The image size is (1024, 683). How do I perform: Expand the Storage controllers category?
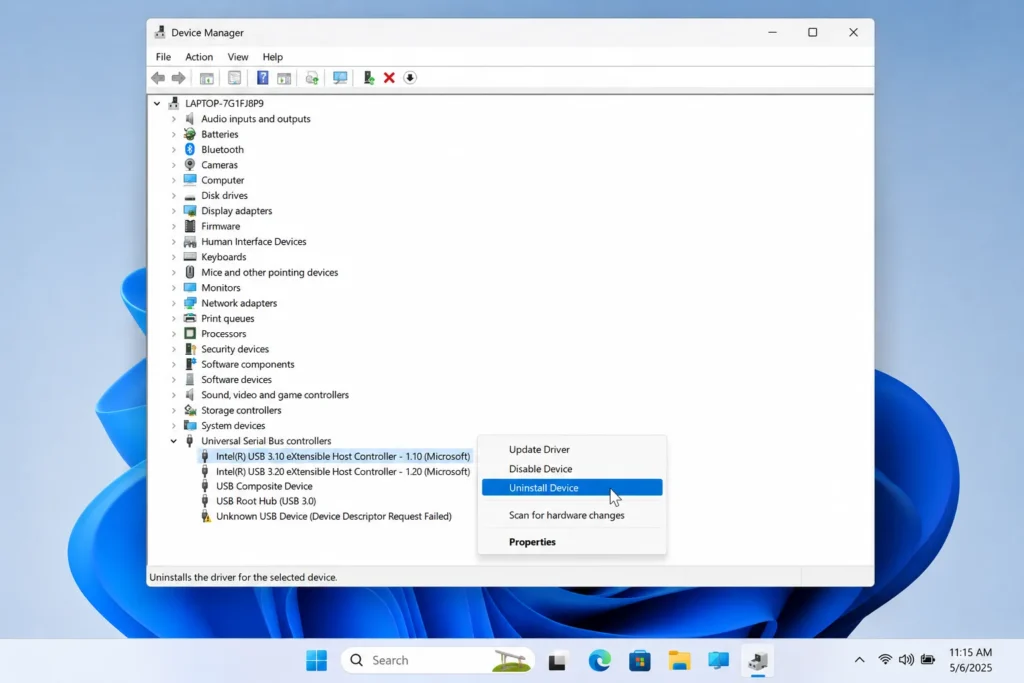tap(174, 410)
